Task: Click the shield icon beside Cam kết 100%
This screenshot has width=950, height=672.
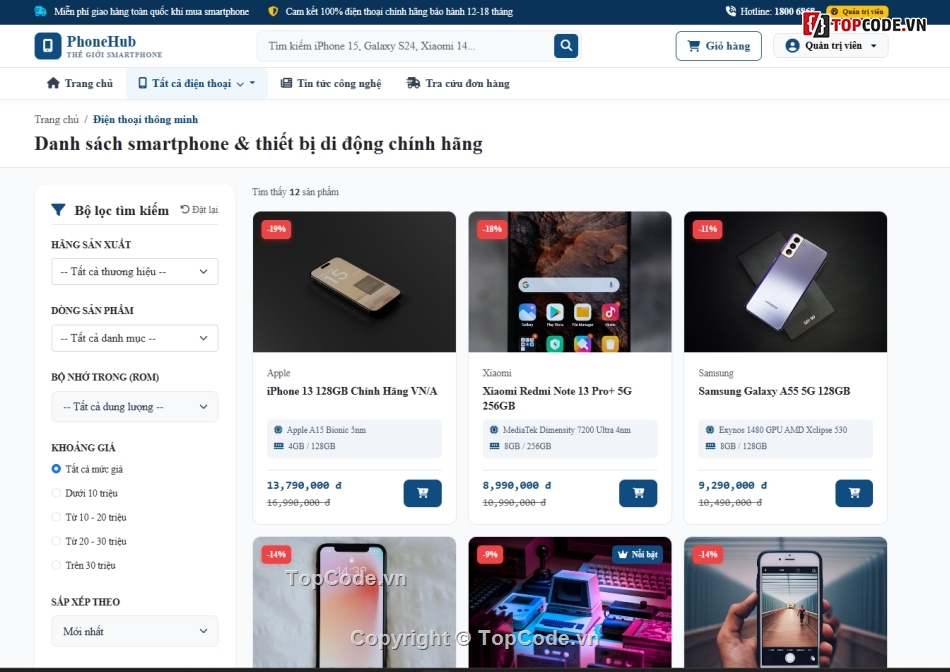Action: point(273,12)
